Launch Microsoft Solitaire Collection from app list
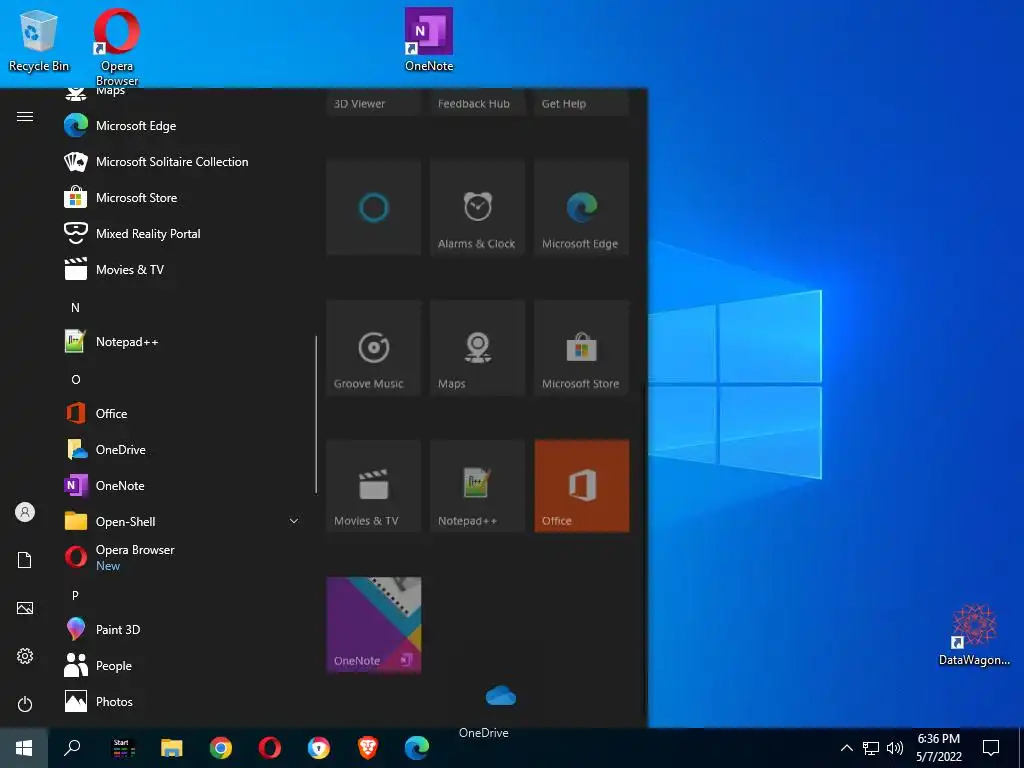The image size is (1024, 768). (182, 161)
